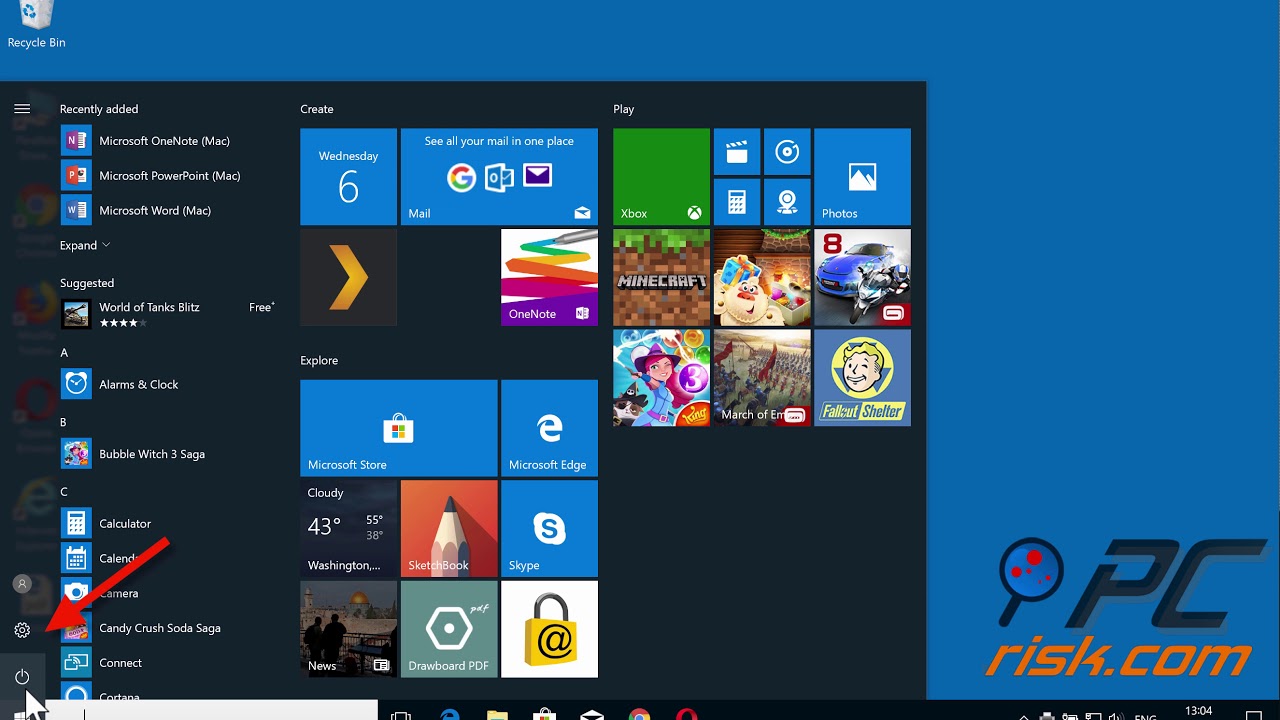Jump to letter B section header

(x=64, y=422)
